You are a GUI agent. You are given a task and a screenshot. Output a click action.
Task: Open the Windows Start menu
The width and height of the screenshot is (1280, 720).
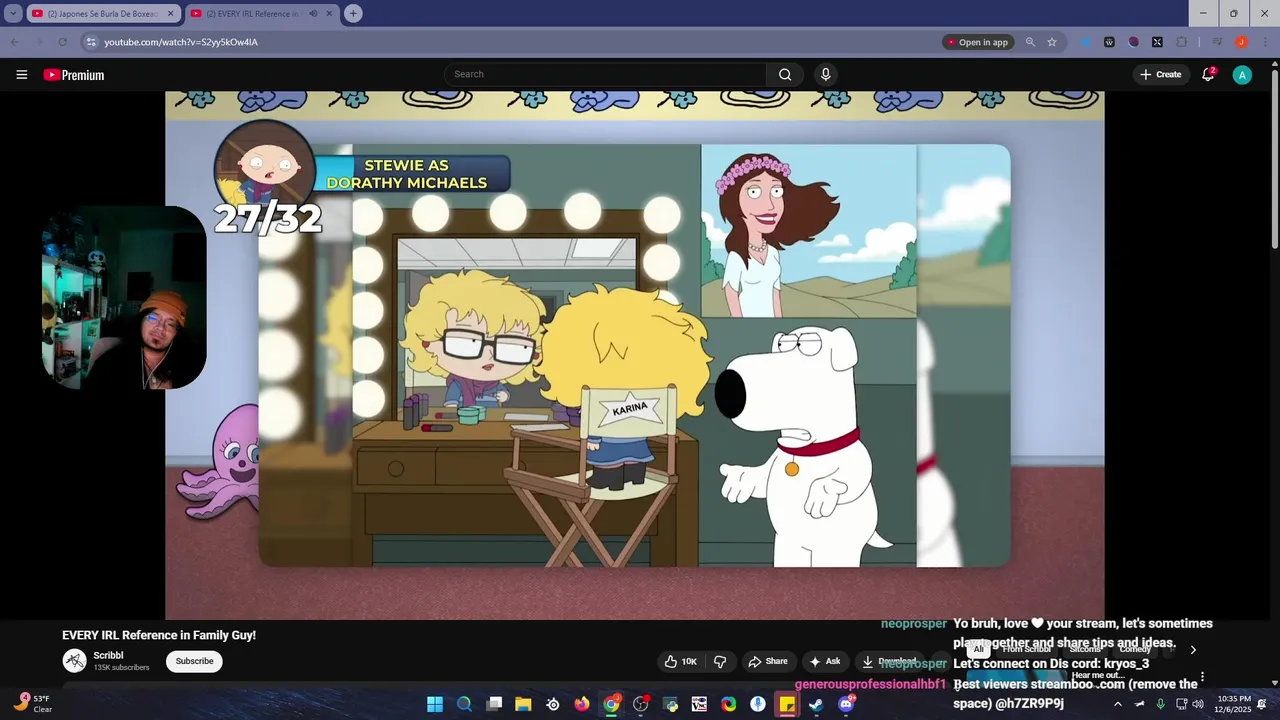pyautogui.click(x=435, y=704)
